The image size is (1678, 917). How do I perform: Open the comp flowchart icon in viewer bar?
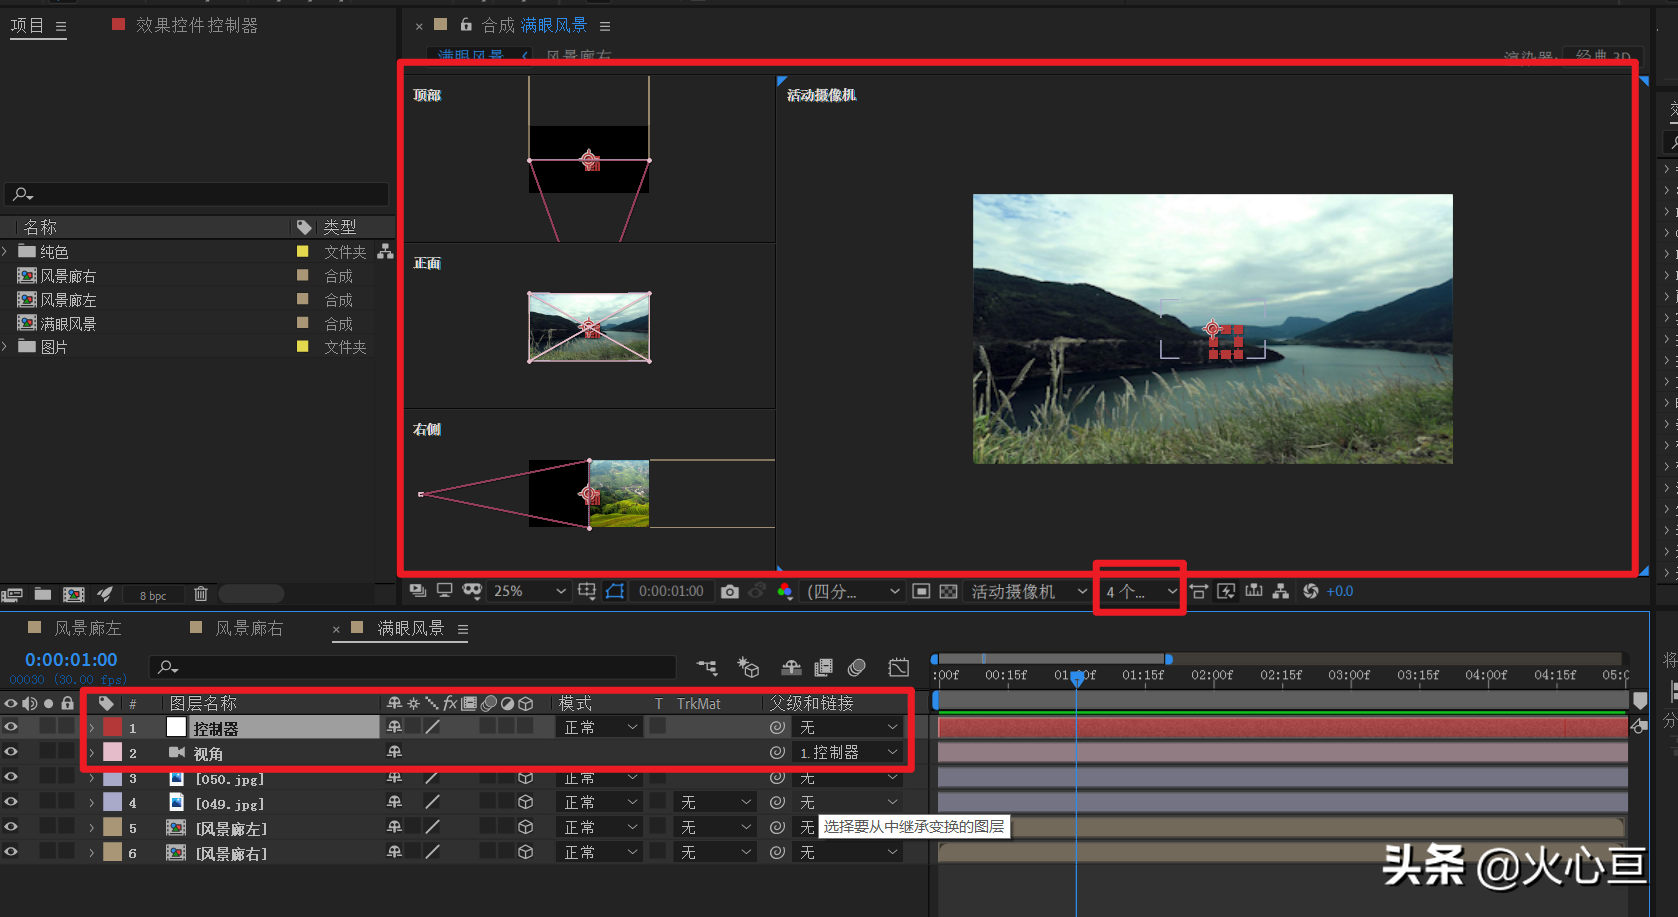coord(1281,591)
